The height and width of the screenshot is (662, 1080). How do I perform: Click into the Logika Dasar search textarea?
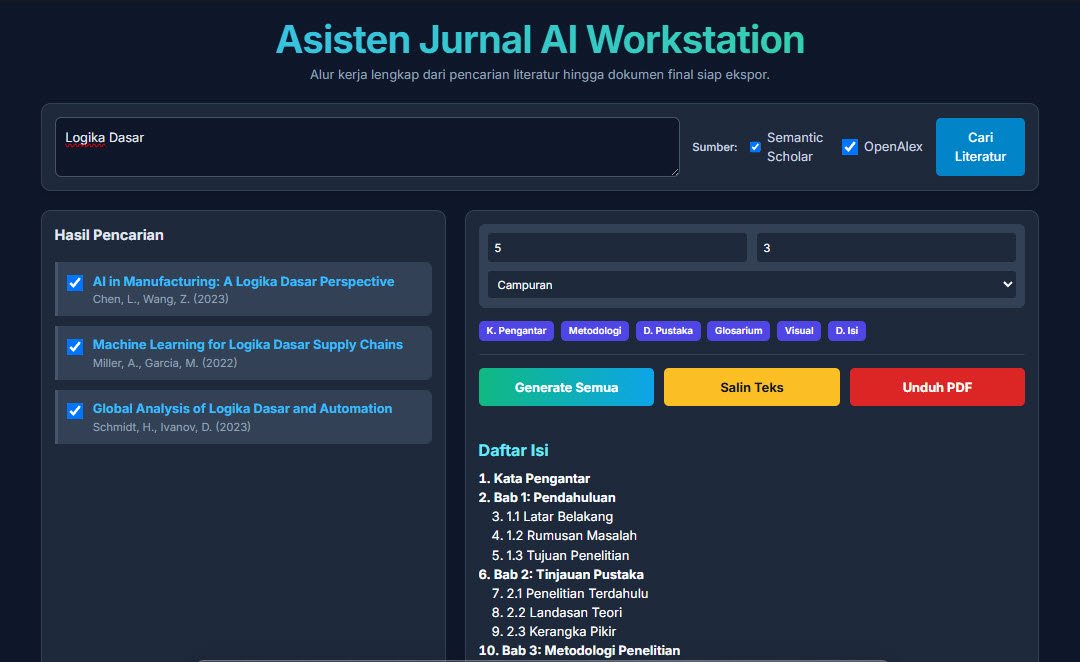coord(367,147)
